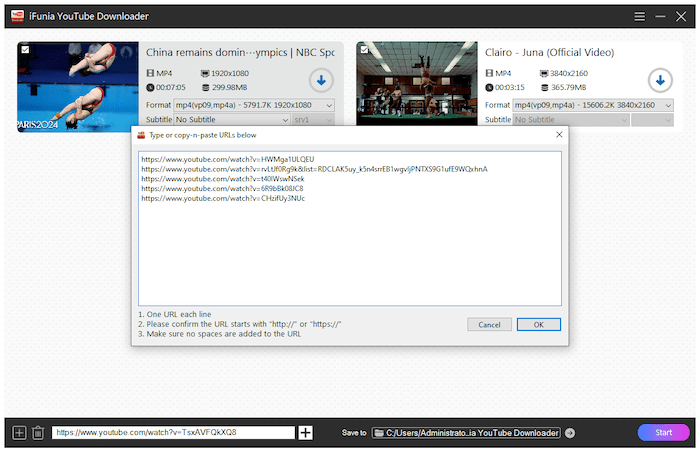Close the URL paste dialog
The height and width of the screenshot is (454, 700).
point(558,134)
